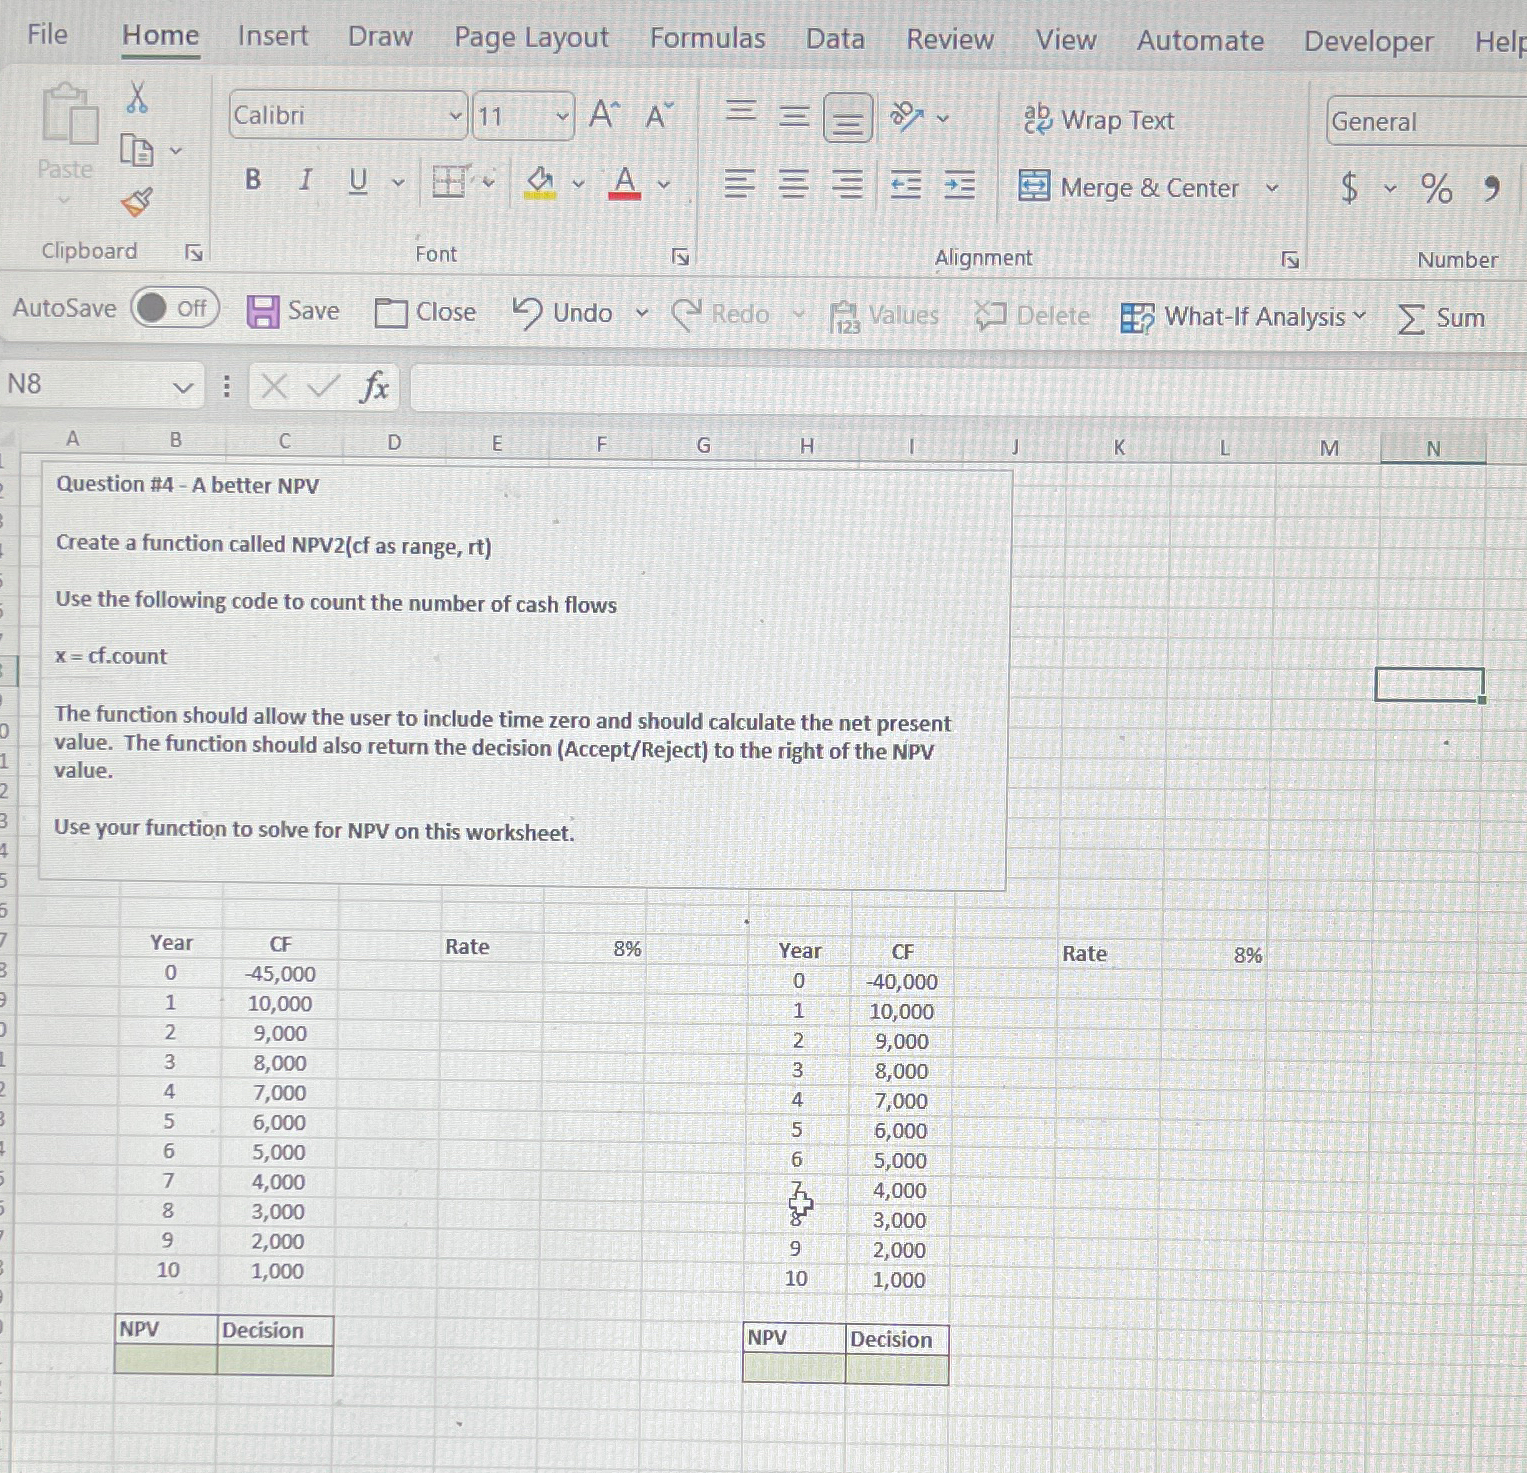Screen dimensions: 1527x1473
Task: Expand Merge & Center options arrow
Action: pyautogui.click(x=1272, y=188)
